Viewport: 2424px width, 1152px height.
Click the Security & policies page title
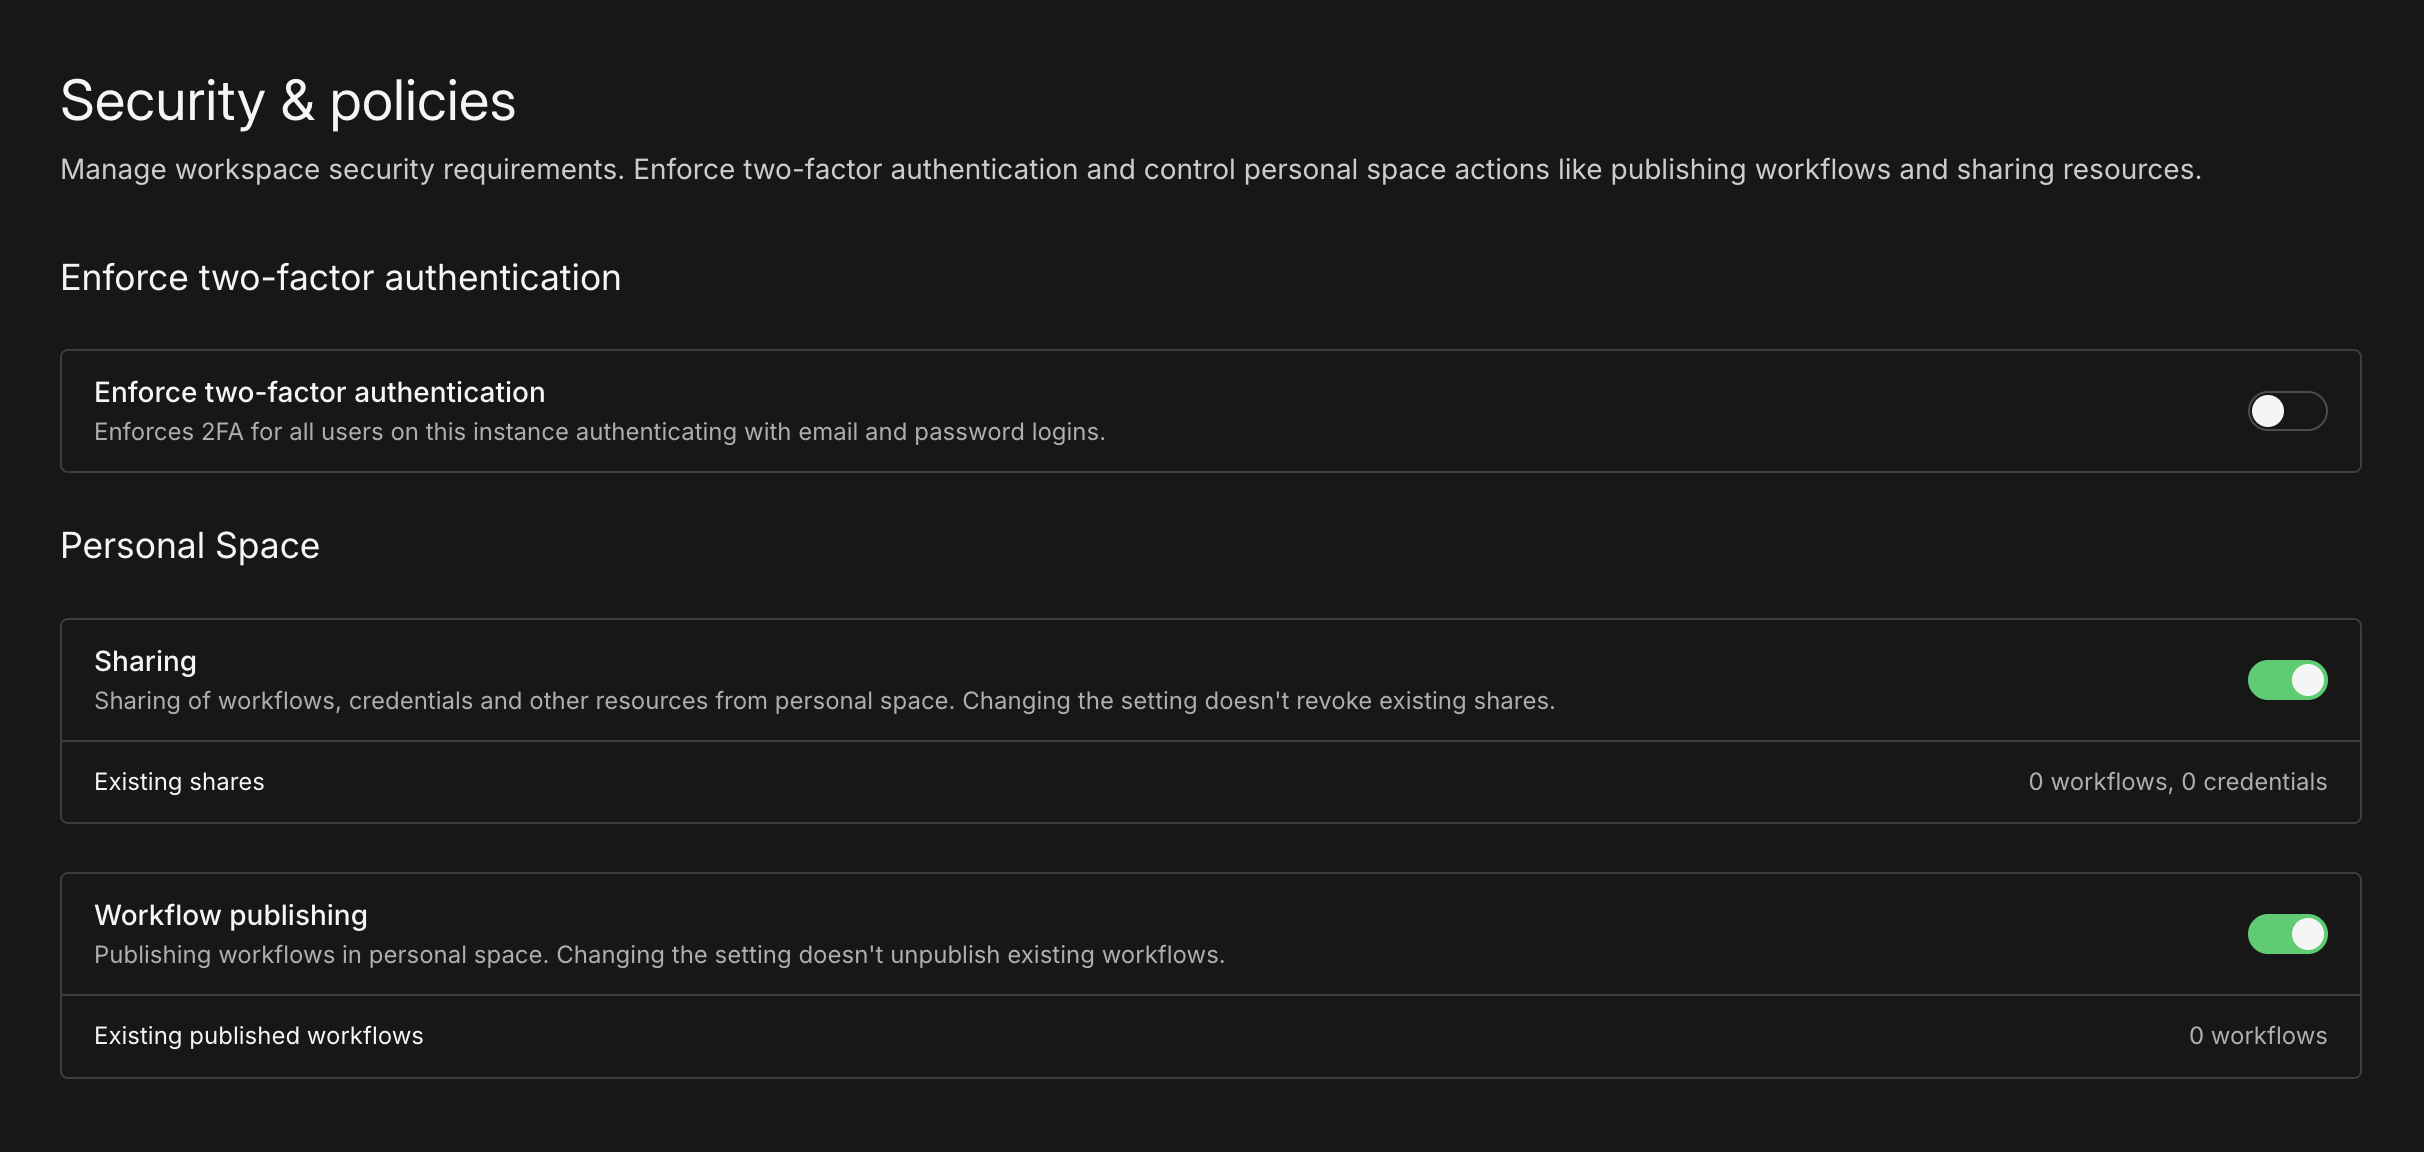click(288, 99)
